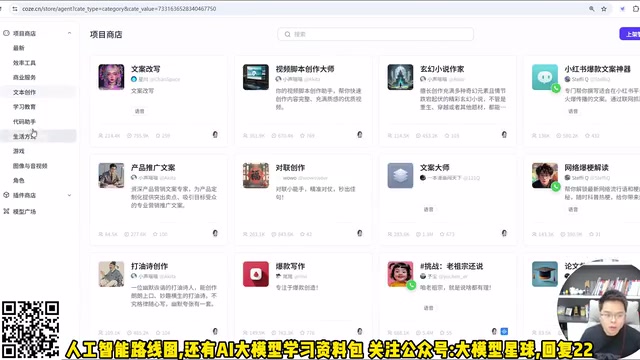Viewport: 640px width, 360px height.
Task: Select the 角色 category
Action: point(19,180)
